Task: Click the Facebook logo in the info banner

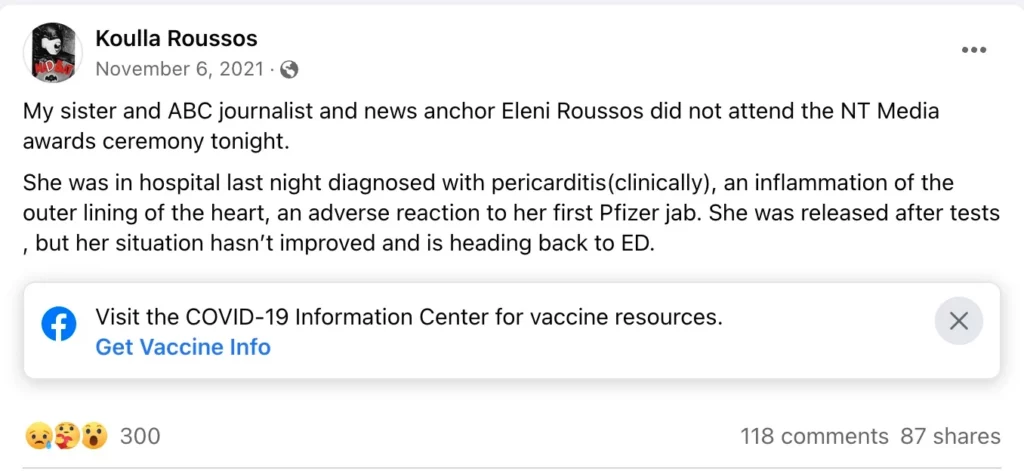Action: (x=59, y=325)
